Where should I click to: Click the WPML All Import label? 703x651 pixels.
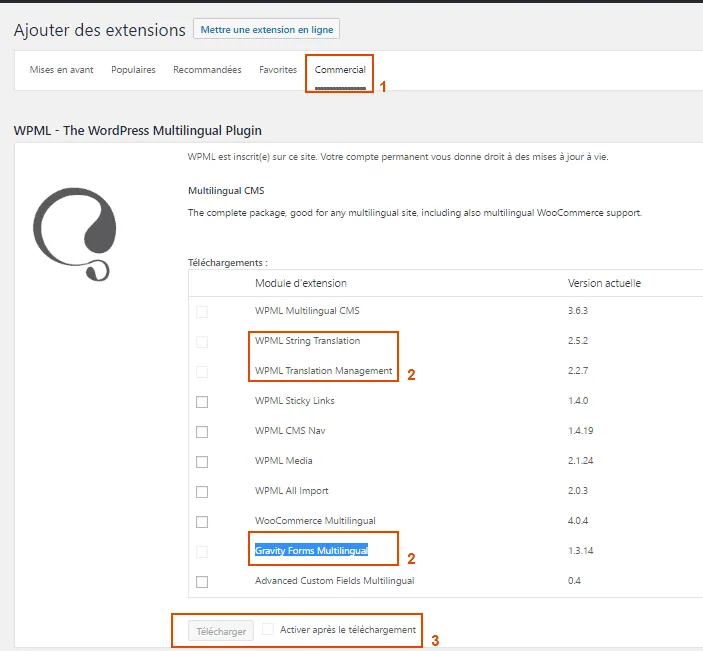291,490
